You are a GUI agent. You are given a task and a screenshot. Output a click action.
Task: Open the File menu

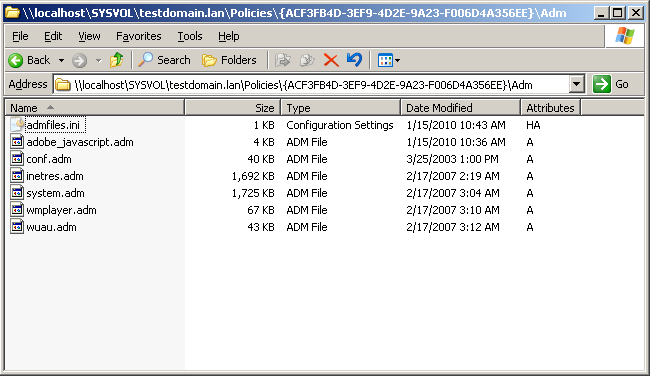point(20,36)
